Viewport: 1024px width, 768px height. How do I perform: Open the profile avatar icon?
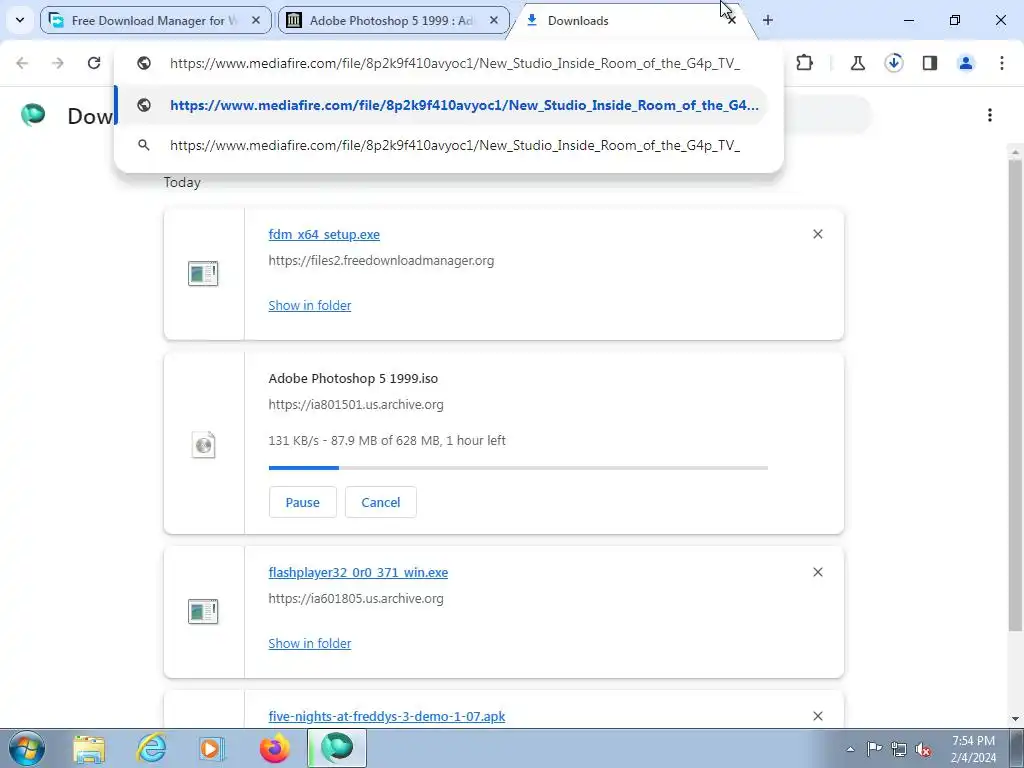pyautogui.click(x=966, y=63)
